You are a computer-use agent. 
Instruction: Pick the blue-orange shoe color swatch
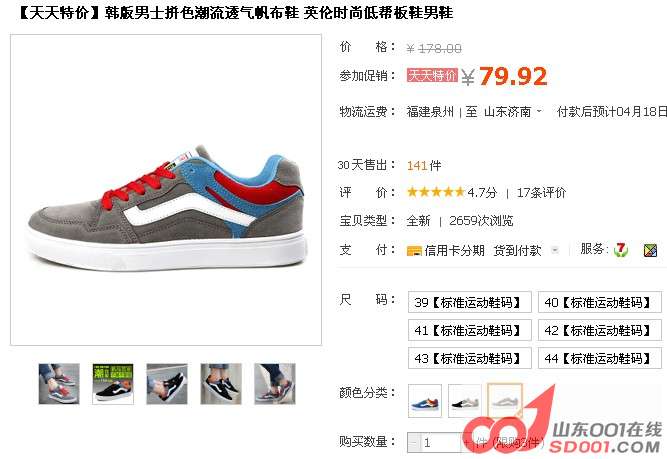(425, 401)
